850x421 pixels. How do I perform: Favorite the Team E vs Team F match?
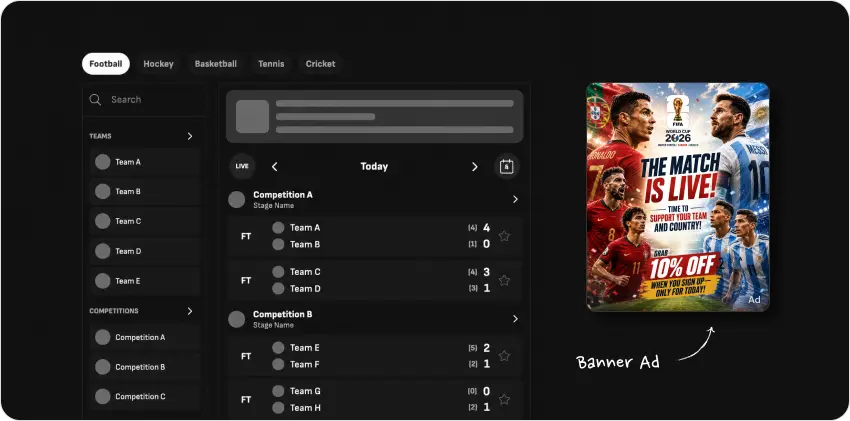[504, 356]
